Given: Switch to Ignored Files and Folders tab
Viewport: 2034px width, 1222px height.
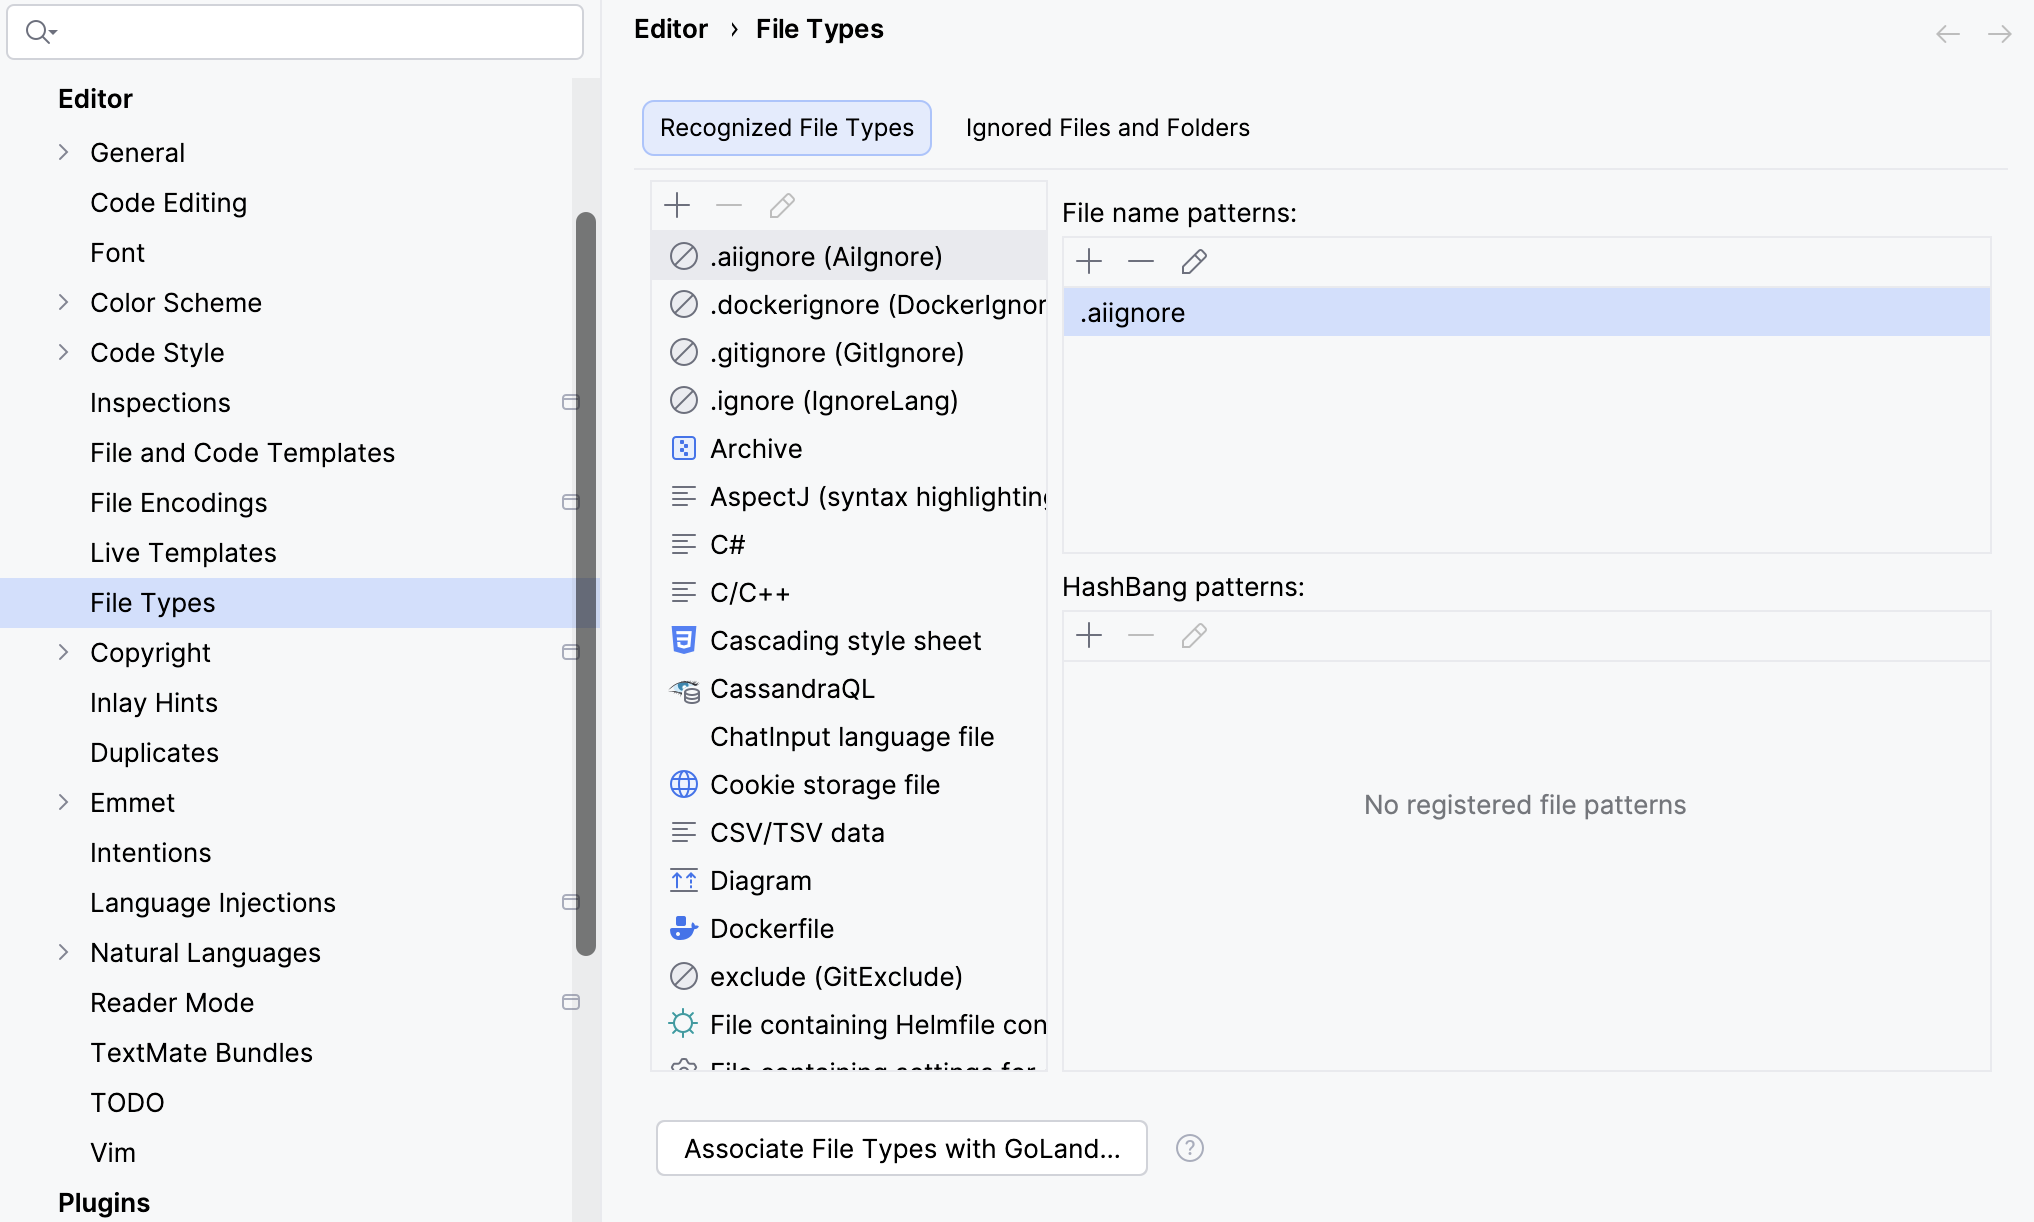Looking at the screenshot, I should point(1106,127).
